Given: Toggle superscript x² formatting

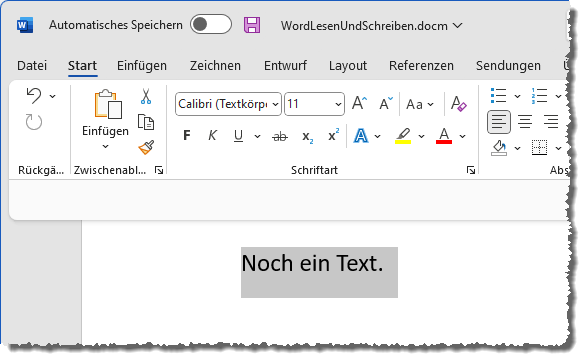Looking at the screenshot, I should (333, 135).
